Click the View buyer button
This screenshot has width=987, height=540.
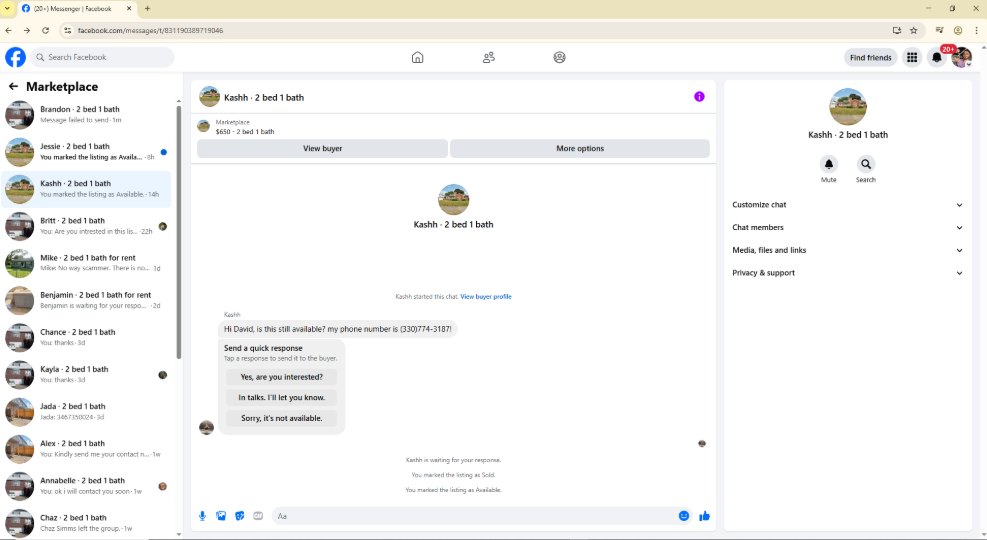click(322, 149)
